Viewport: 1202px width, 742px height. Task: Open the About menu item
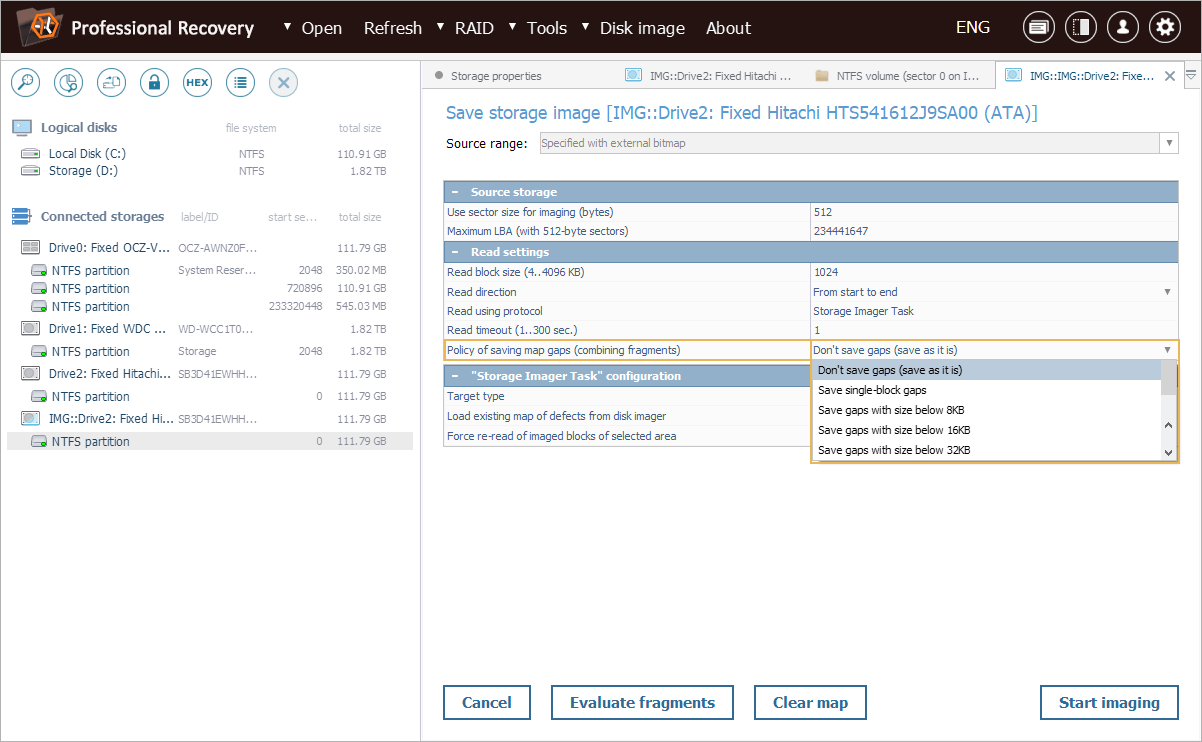click(x=728, y=28)
